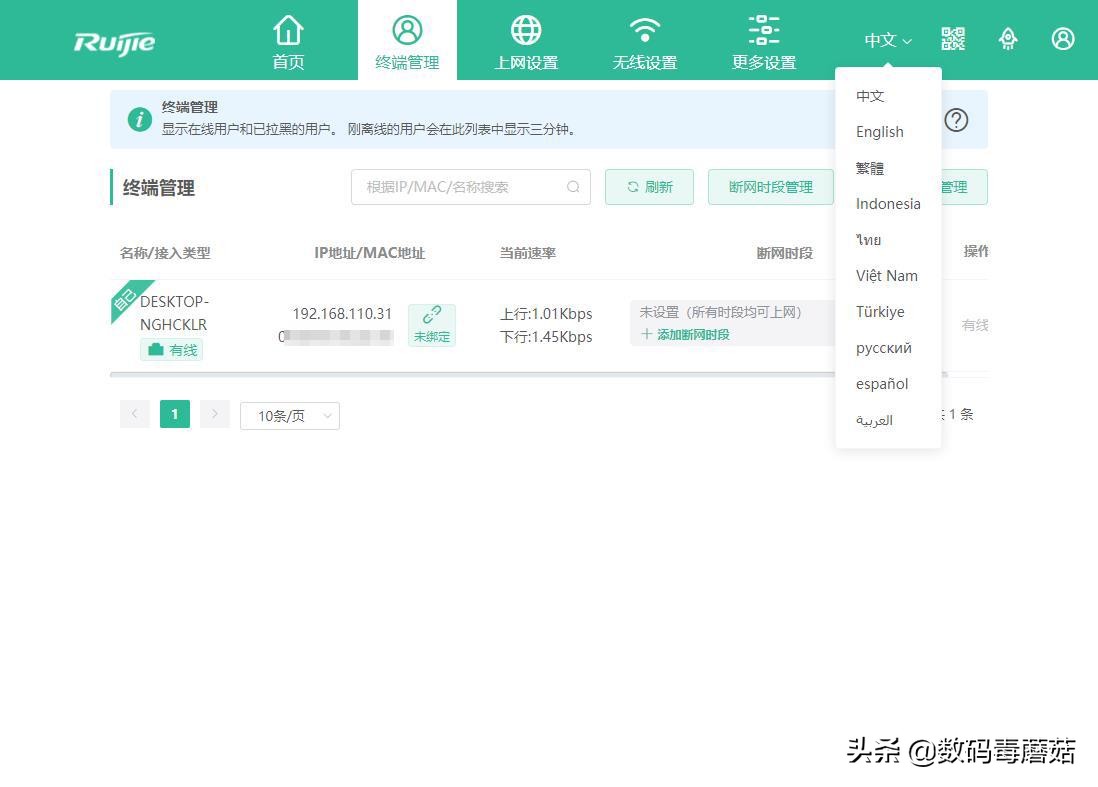Select the 上网设置 globe icon
The image size is (1098, 787).
pyautogui.click(x=525, y=29)
